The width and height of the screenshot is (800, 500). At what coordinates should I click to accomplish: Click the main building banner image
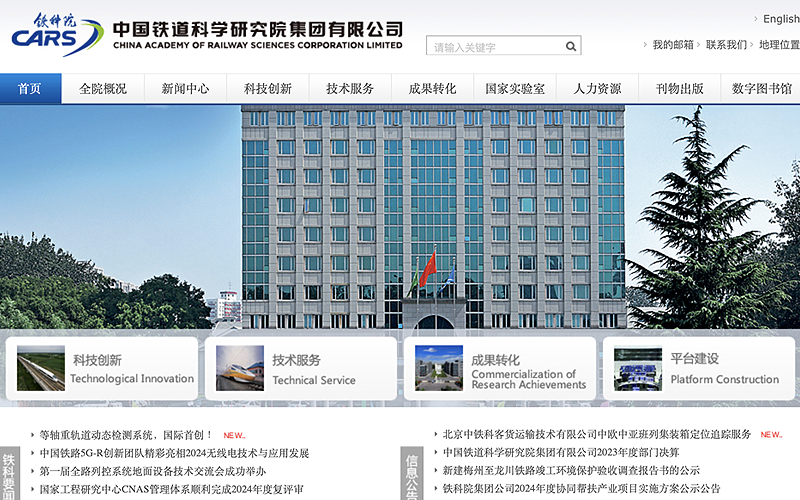coord(400,217)
